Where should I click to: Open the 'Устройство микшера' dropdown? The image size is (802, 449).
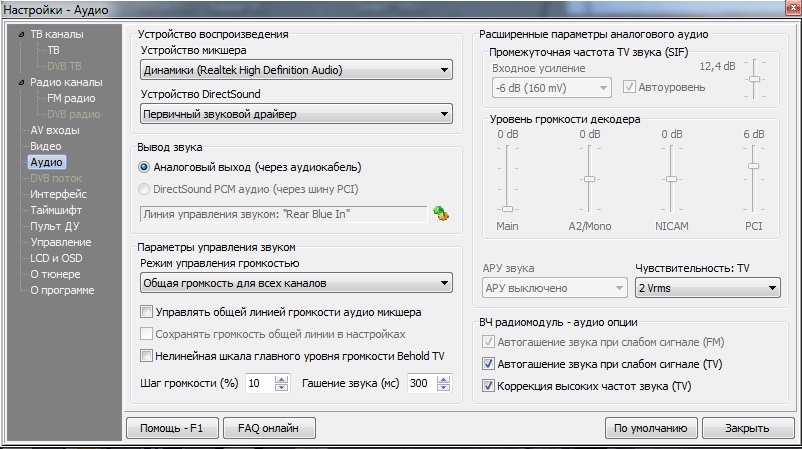click(295, 70)
